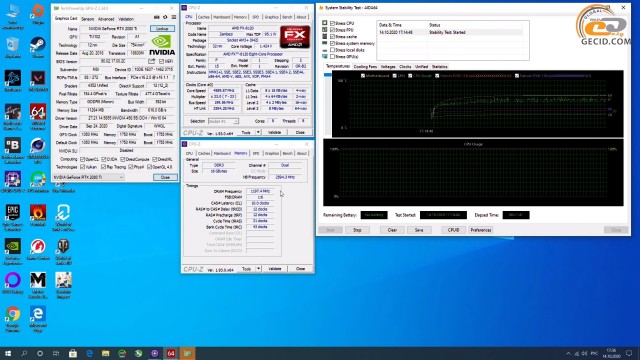Click CPUID button in AIDA64

pos(453,230)
